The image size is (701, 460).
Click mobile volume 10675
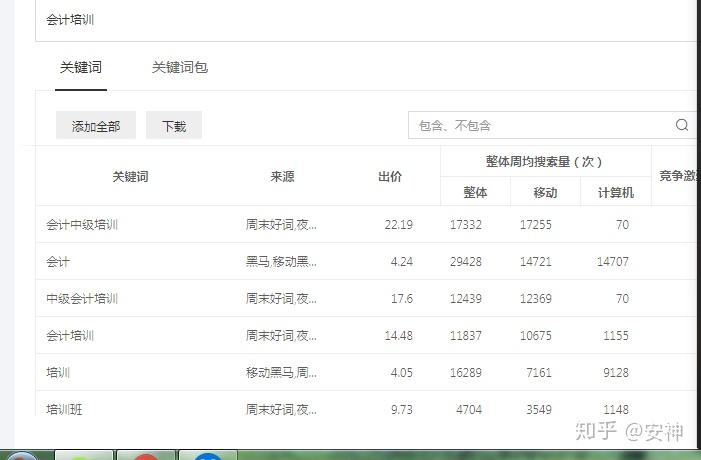click(x=536, y=336)
